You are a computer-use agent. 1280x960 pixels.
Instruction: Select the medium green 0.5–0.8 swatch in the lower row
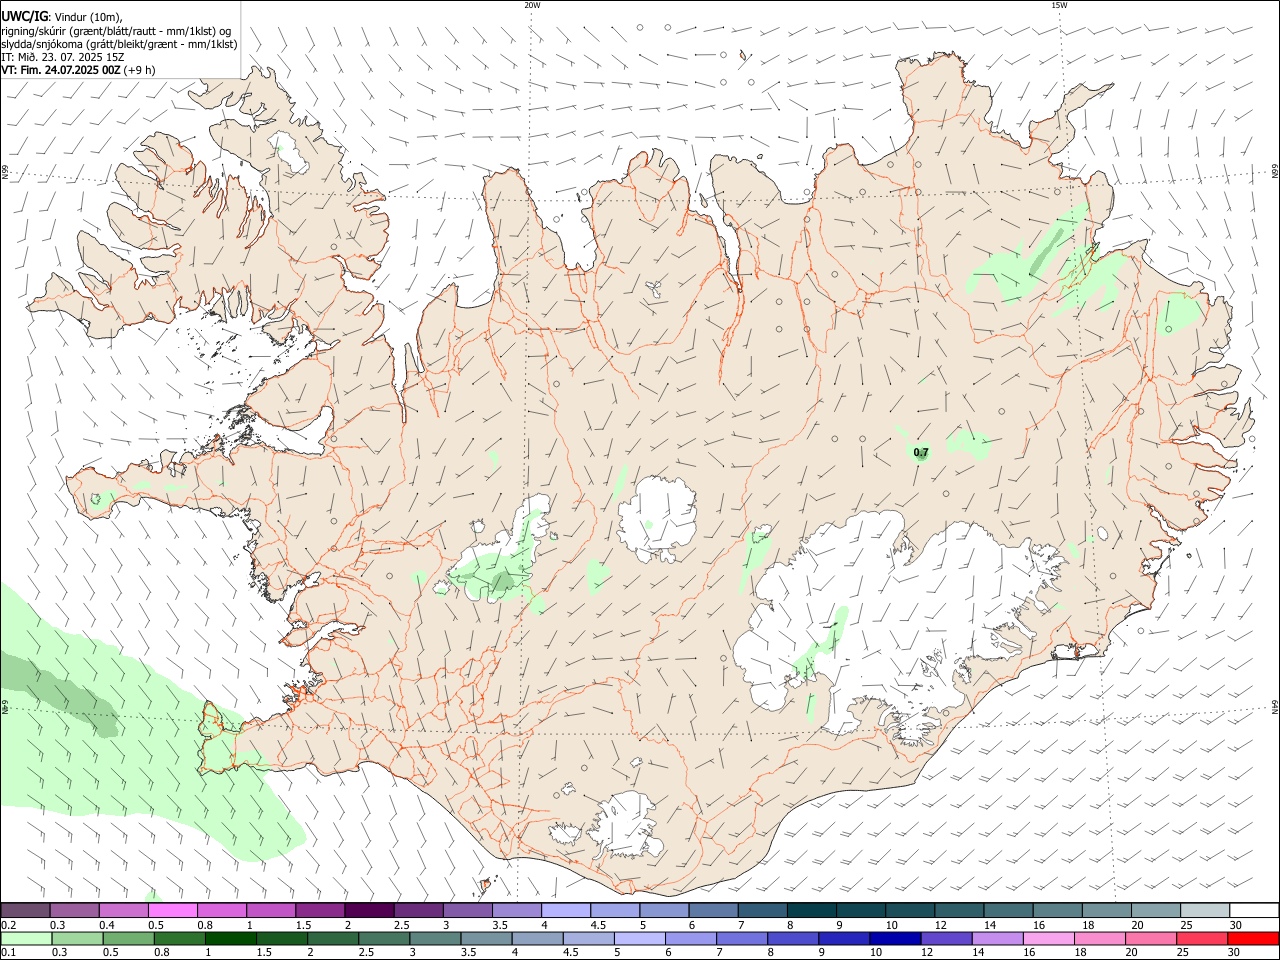click(x=128, y=938)
